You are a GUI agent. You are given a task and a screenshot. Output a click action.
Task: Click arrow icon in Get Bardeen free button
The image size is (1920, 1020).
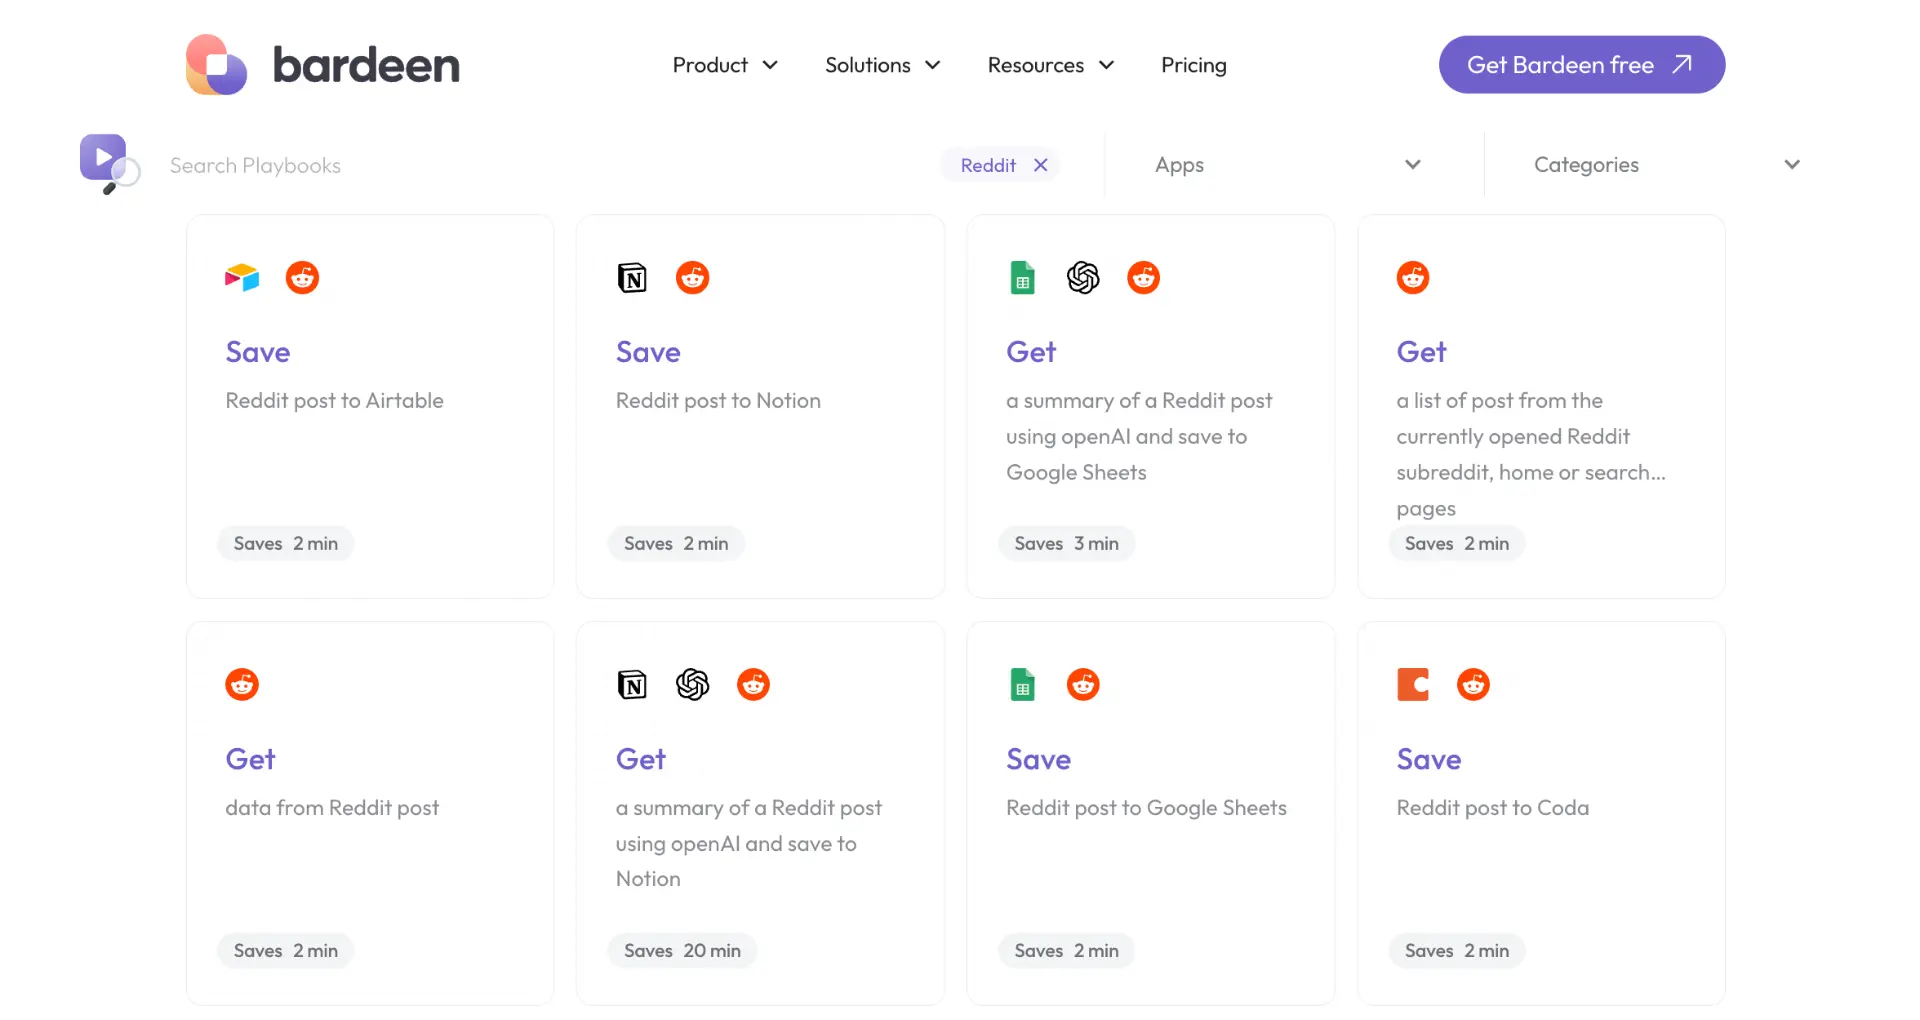(x=1682, y=64)
